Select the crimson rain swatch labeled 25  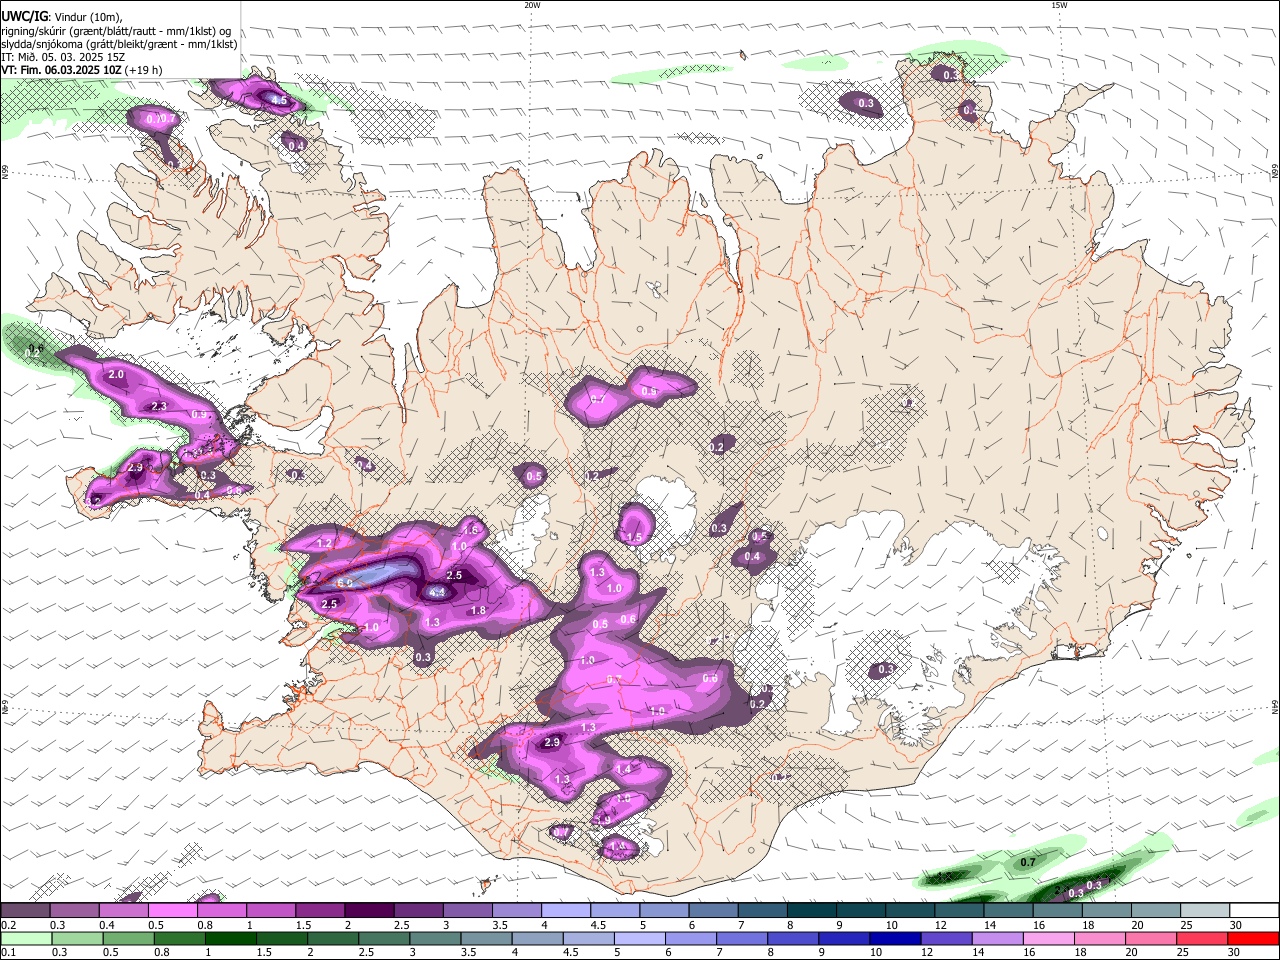[x=1201, y=938]
